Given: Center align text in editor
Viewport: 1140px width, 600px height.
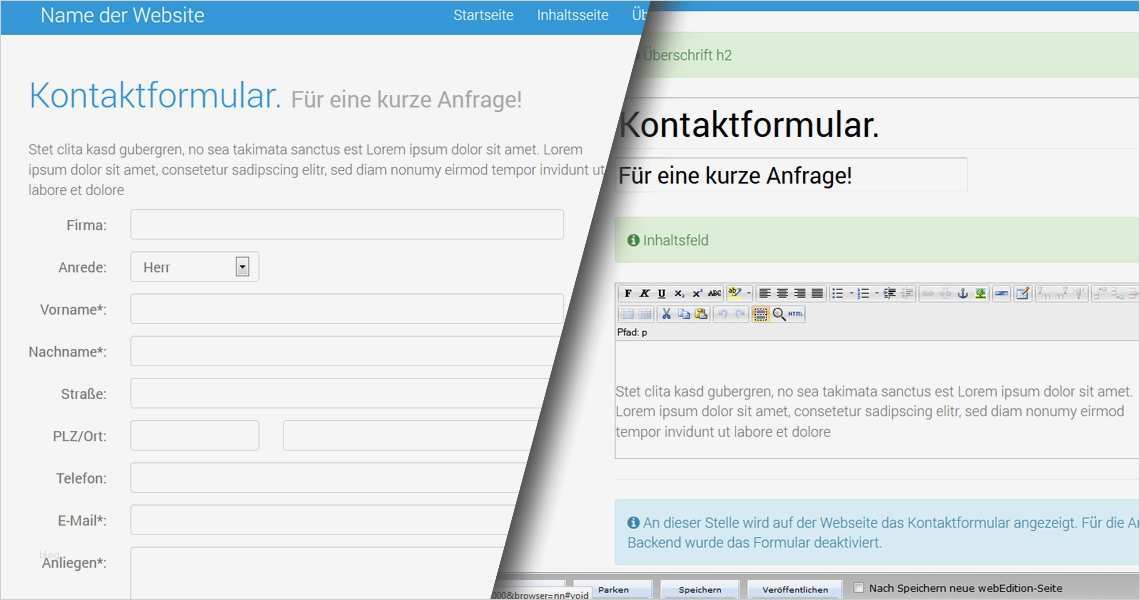Looking at the screenshot, I should [782, 293].
